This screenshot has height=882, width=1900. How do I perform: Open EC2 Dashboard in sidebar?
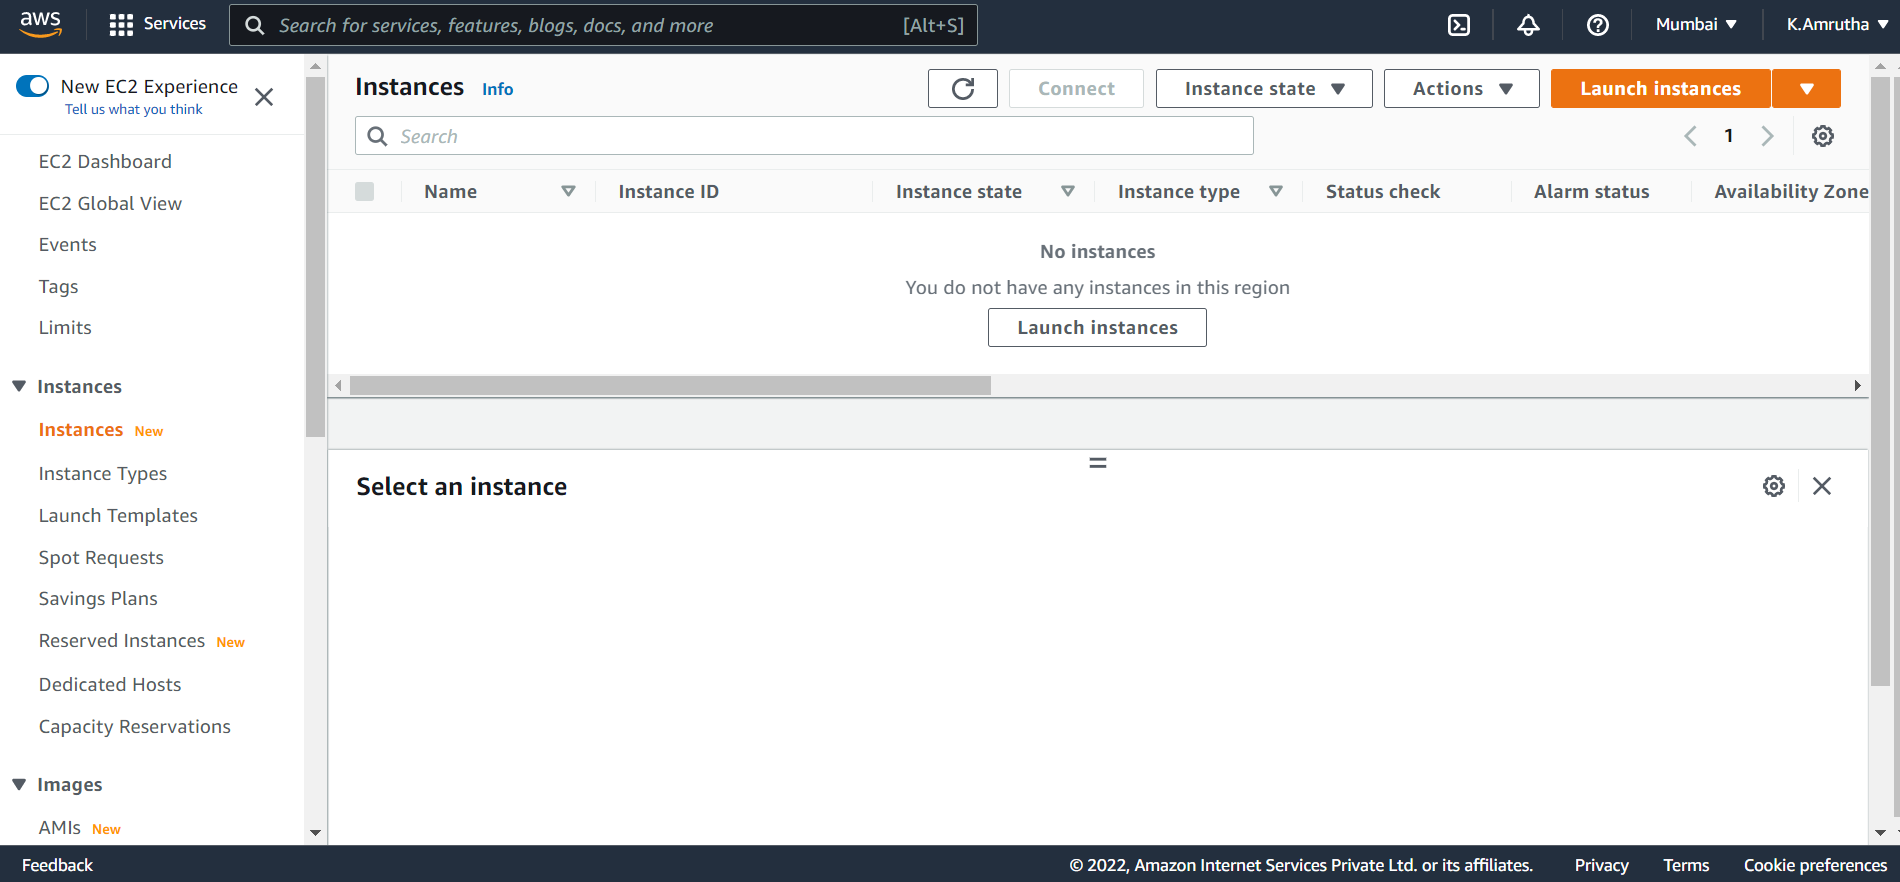[x=105, y=161]
